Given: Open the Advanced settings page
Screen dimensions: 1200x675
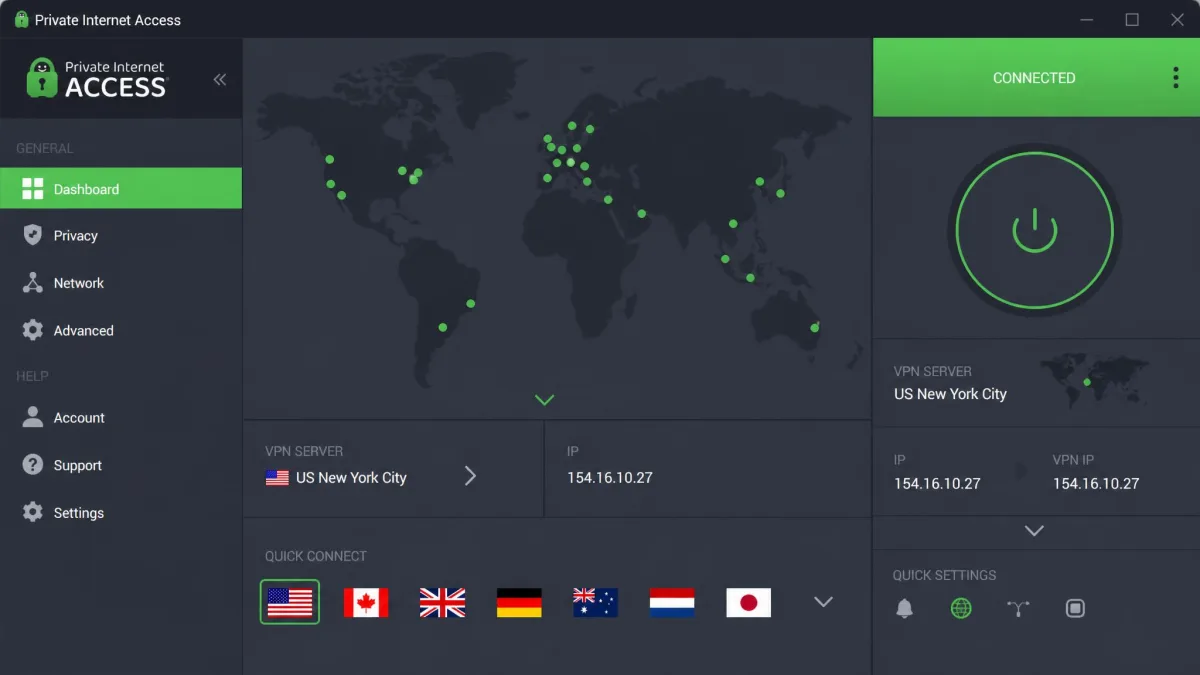Looking at the screenshot, I should [121, 330].
